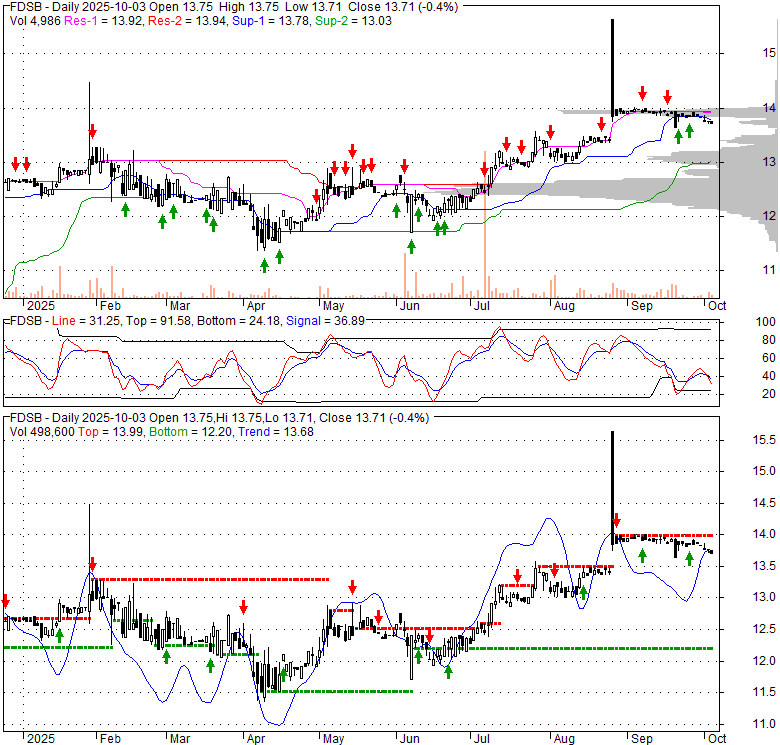Click the red down arrow at far left of bottom chart
The height and width of the screenshot is (745, 780).
click(x=5, y=601)
